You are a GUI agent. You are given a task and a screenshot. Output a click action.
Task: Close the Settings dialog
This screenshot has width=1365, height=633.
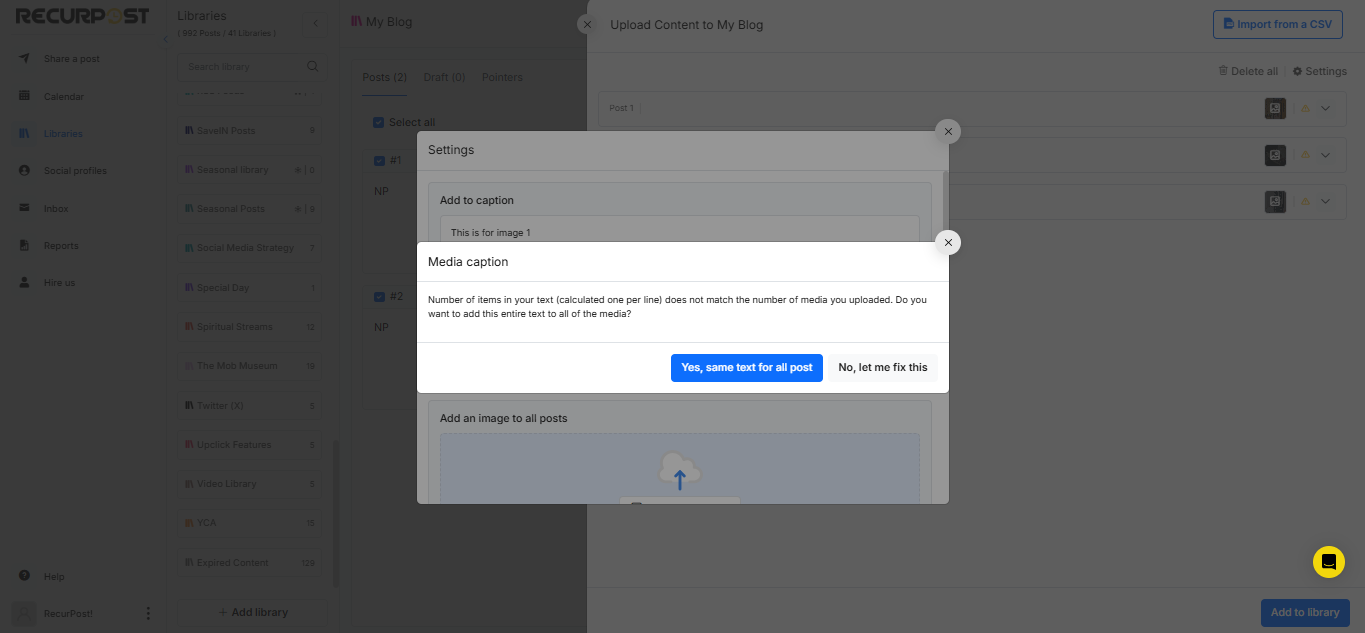pos(948,131)
